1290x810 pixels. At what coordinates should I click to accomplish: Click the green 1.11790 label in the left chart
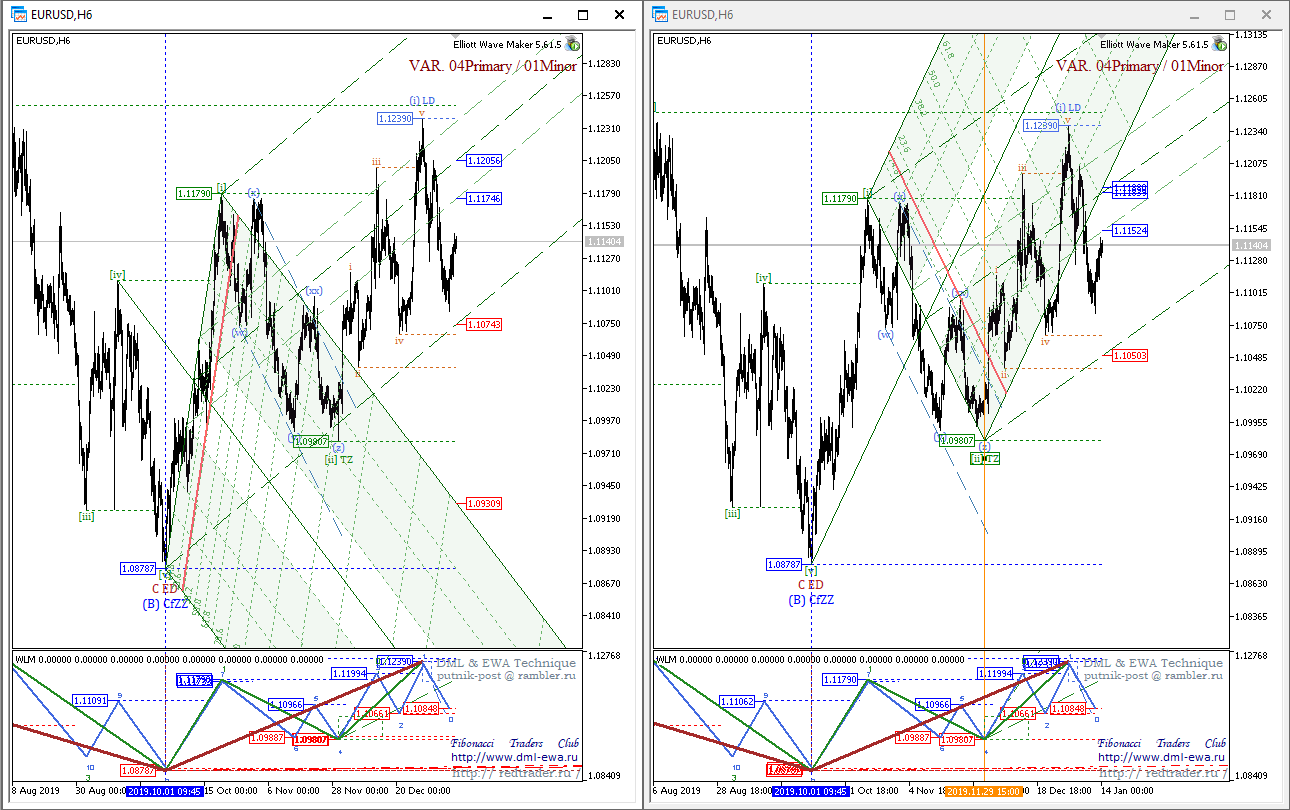(195, 194)
